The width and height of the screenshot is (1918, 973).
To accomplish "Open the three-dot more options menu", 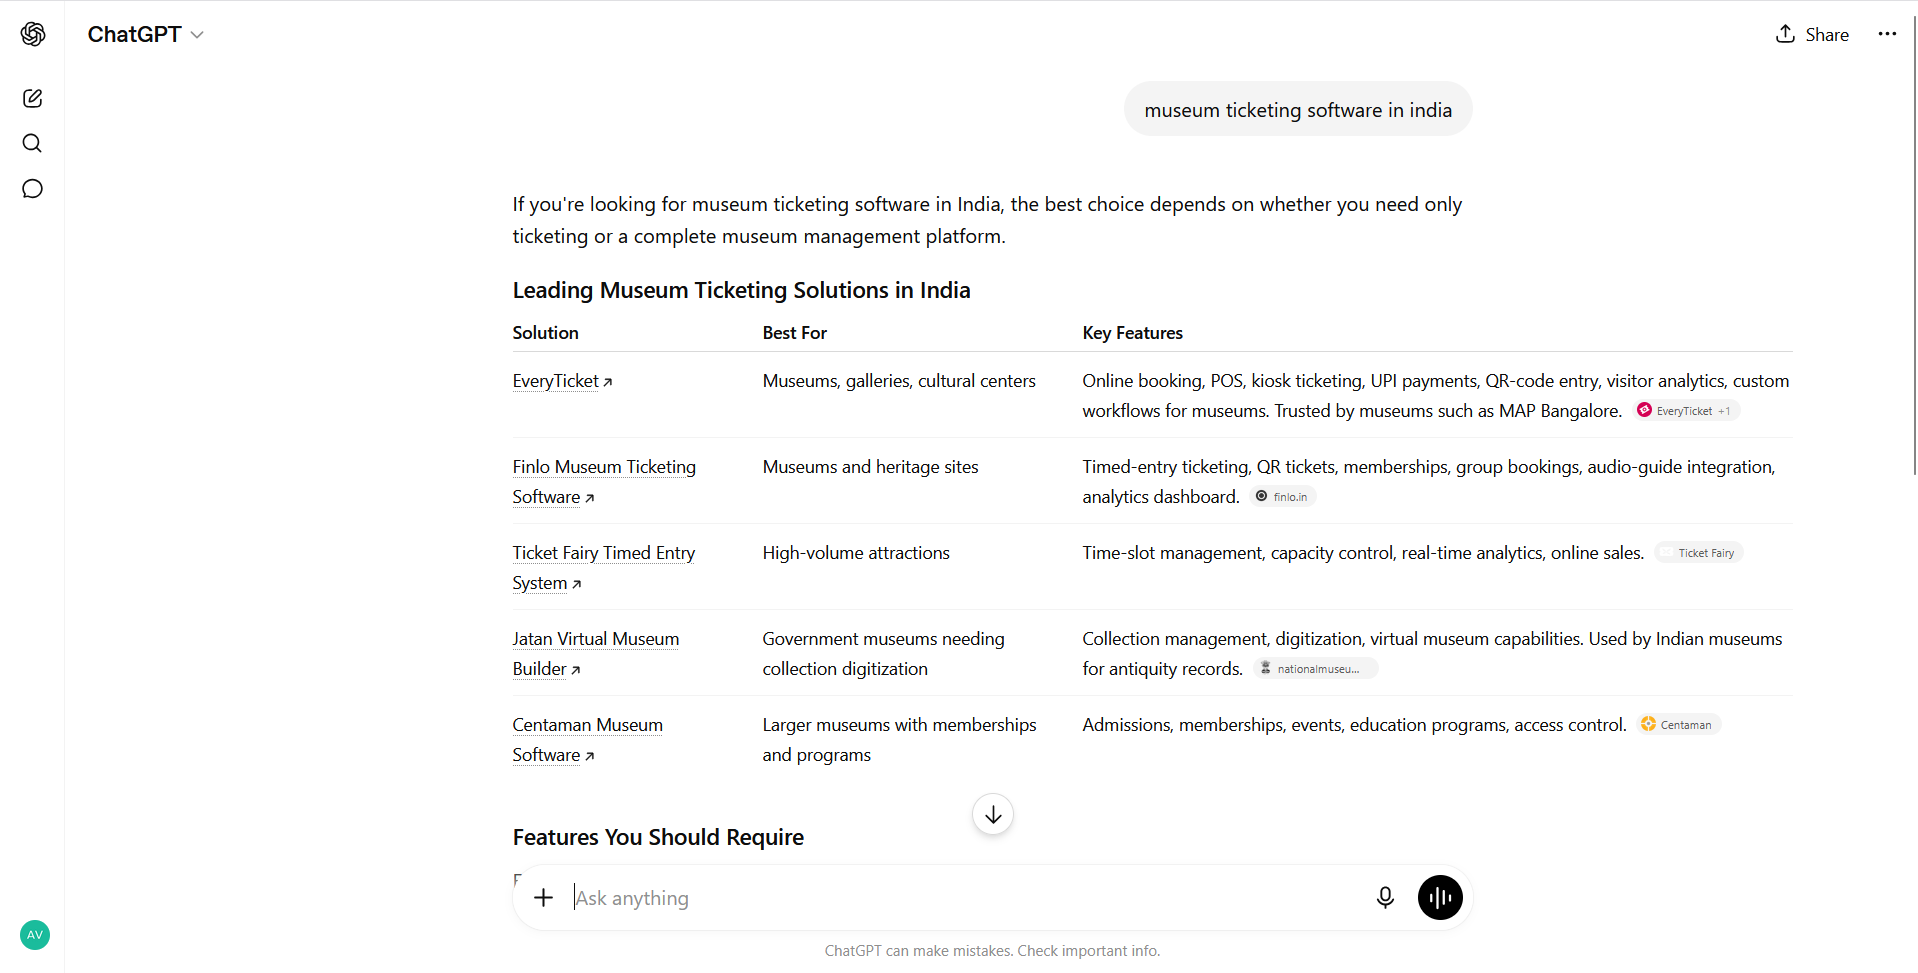I will (x=1887, y=34).
